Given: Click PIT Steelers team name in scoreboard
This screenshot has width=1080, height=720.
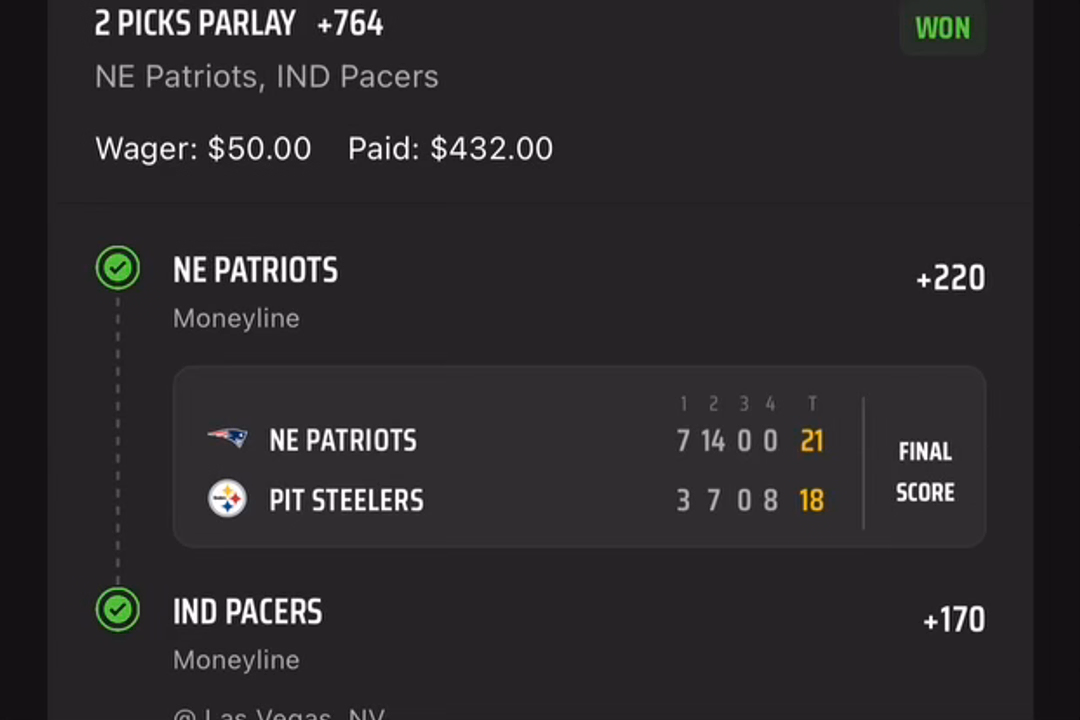Looking at the screenshot, I should click(x=346, y=500).
